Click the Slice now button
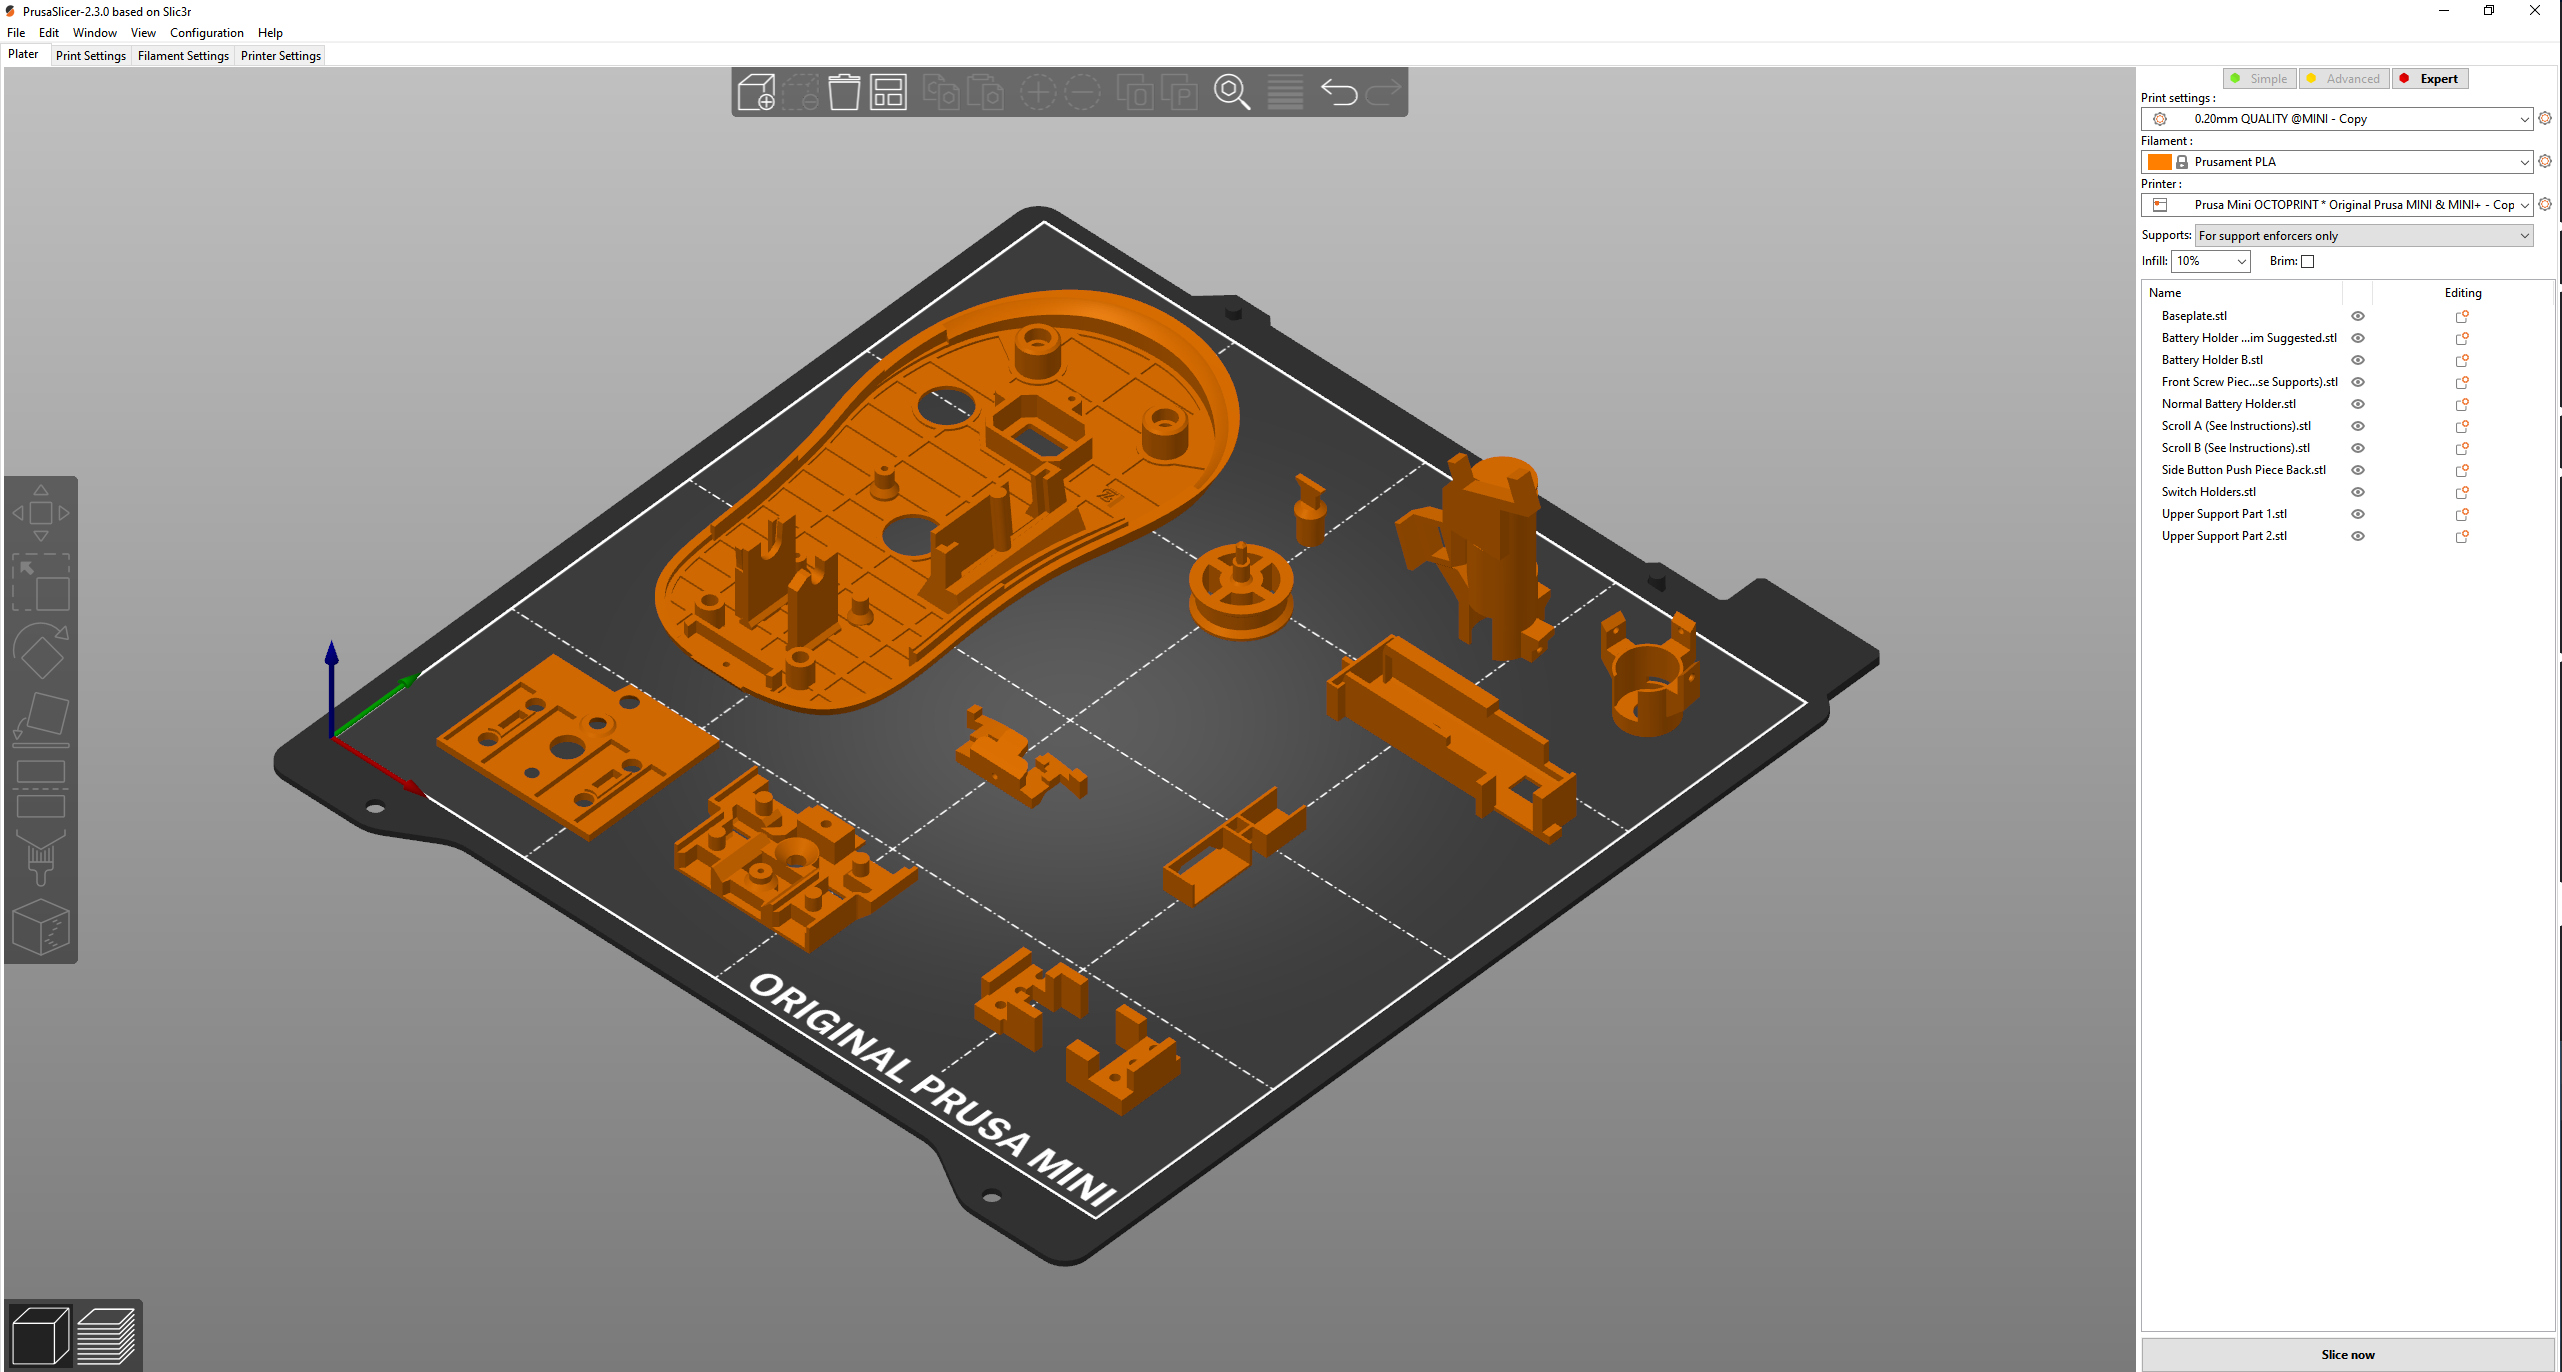Viewport: 2562px width, 1372px height. point(2348,1353)
